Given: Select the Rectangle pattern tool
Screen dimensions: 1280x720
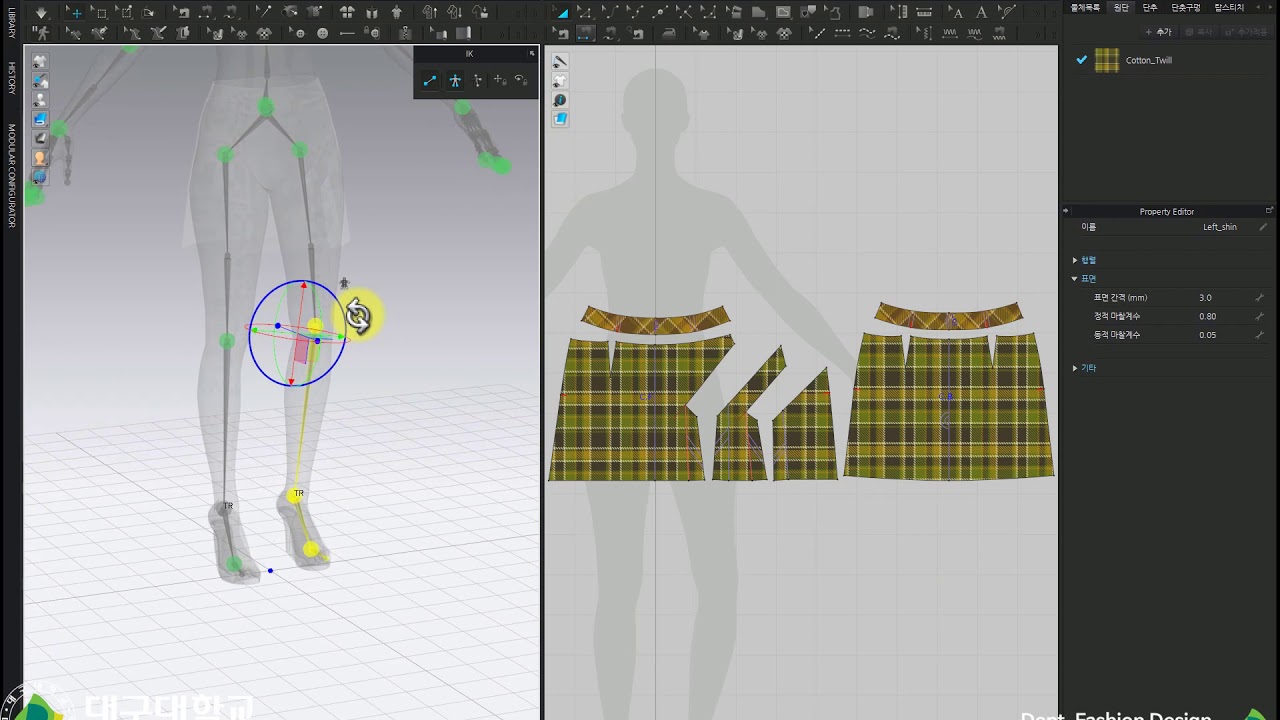Looking at the screenshot, I should [758, 13].
